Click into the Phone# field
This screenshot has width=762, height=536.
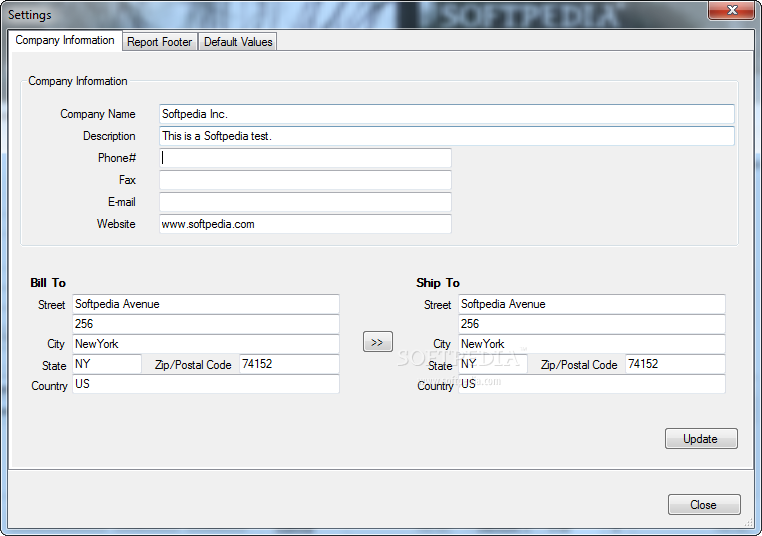point(305,158)
